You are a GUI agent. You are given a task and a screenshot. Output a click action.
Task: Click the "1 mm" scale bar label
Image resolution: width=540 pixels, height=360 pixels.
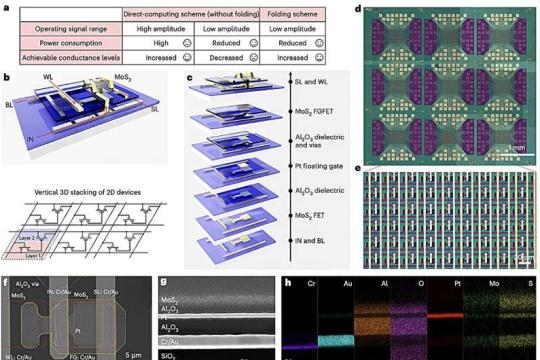pos(517,148)
